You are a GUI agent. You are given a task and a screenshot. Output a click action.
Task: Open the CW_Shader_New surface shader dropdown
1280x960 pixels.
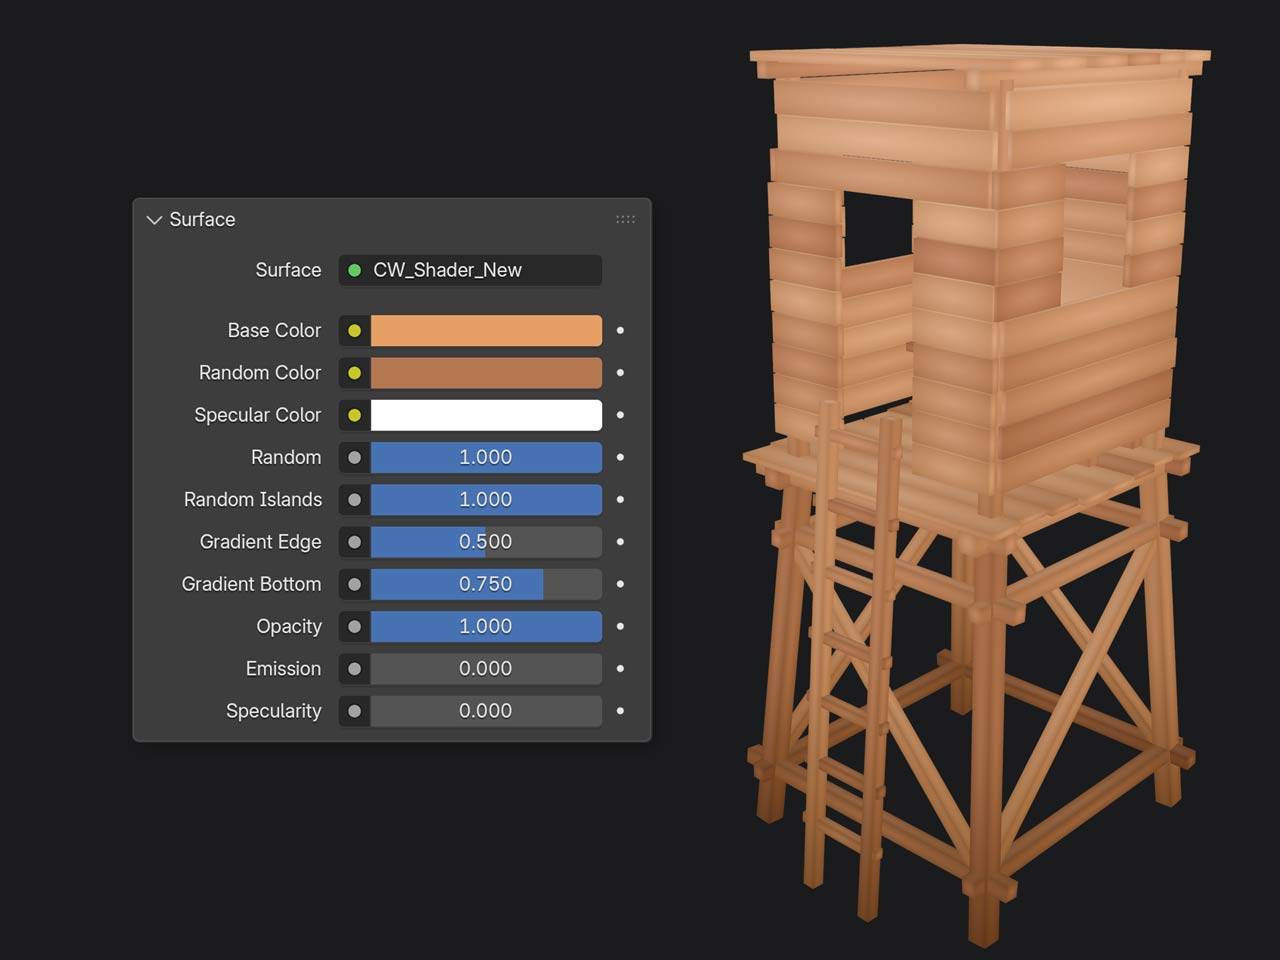click(470, 270)
